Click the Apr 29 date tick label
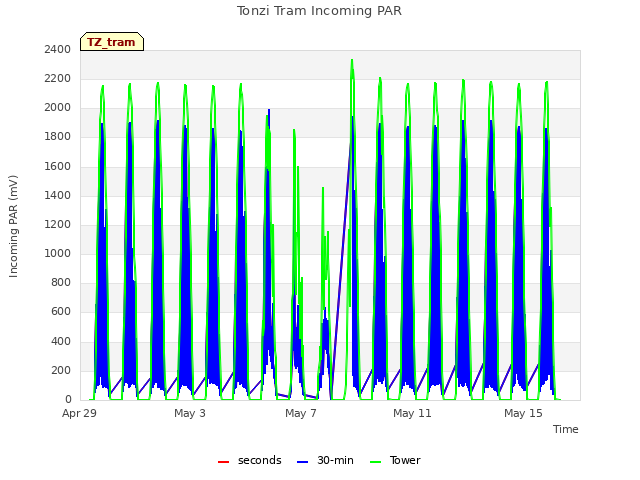This screenshot has width=640, height=480. [79, 413]
